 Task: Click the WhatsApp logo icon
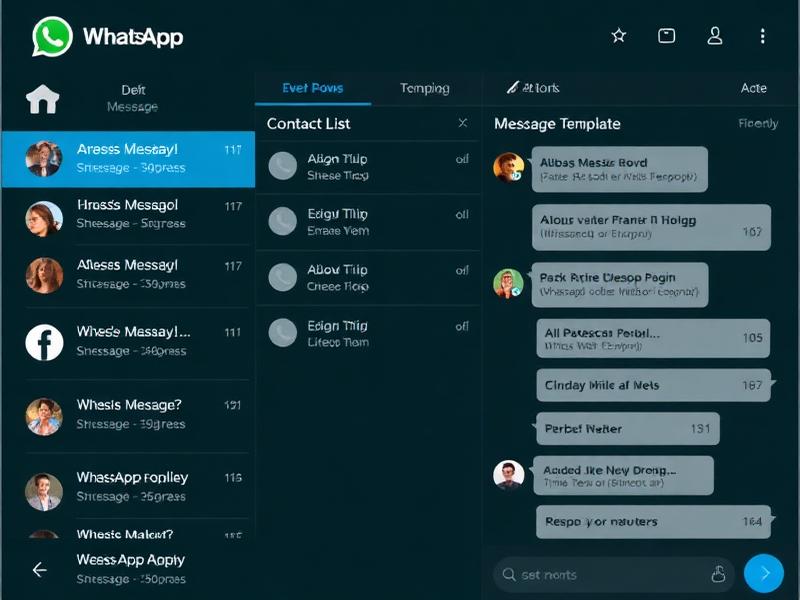[x=52, y=37]
